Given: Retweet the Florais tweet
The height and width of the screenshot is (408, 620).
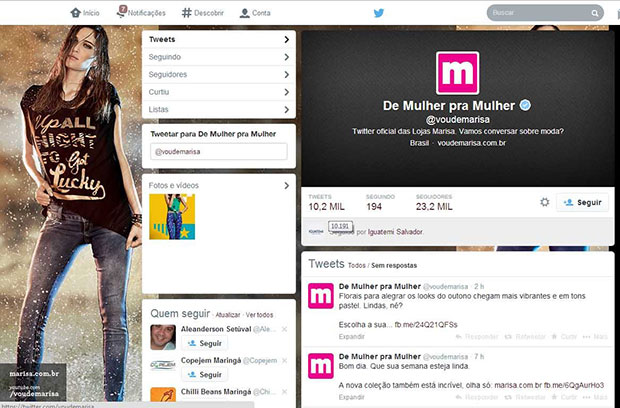Looking at the screenshot, I should pyautogui.click(x=525, y=336).
